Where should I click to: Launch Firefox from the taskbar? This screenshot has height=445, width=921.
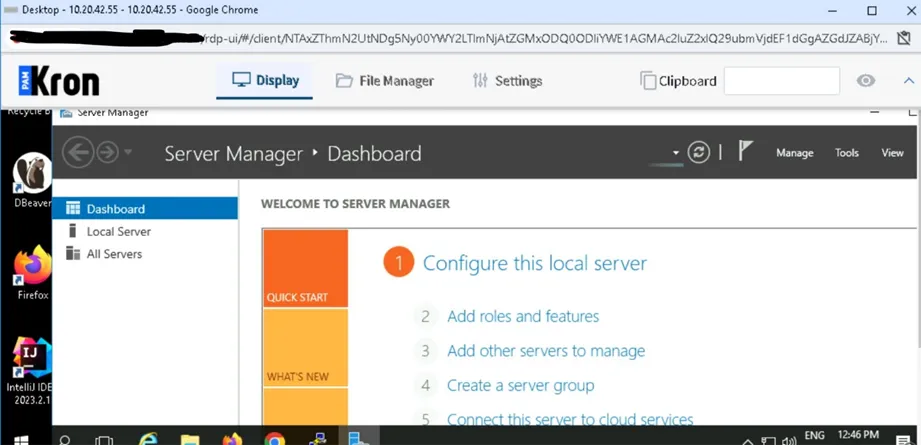pos(233,439)
